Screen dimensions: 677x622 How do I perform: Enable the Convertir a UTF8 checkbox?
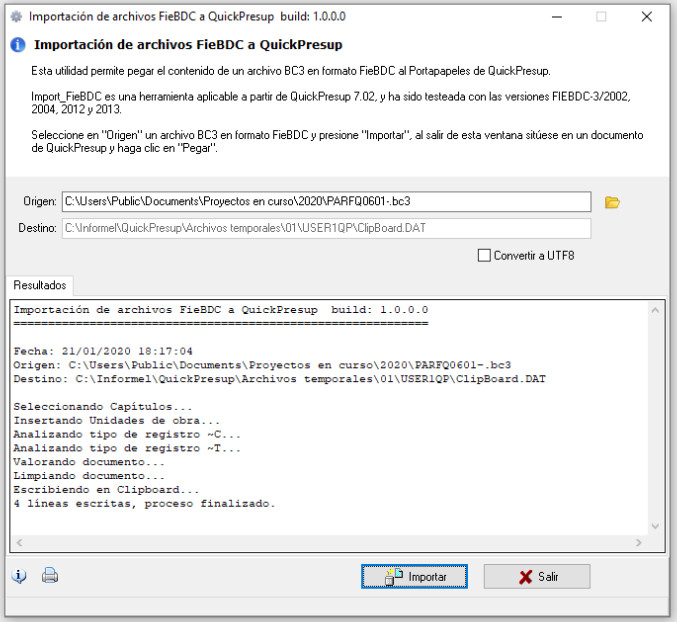[x=484, y=256]
